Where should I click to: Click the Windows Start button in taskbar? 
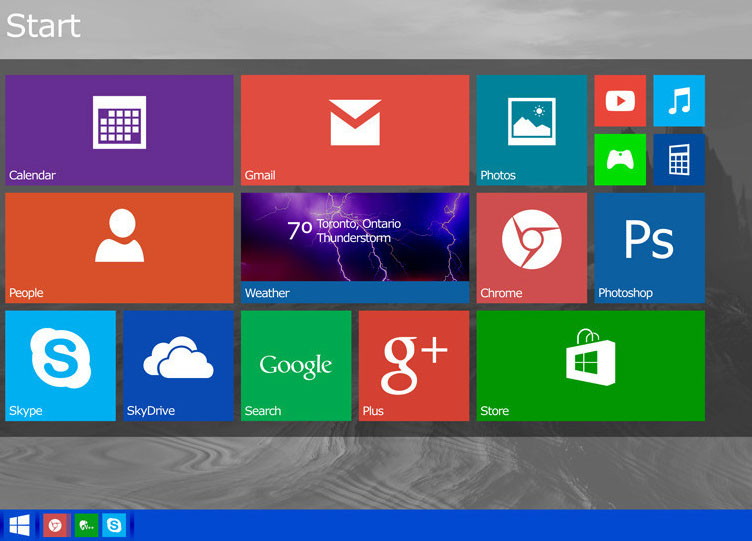click(x=20, y=525)
